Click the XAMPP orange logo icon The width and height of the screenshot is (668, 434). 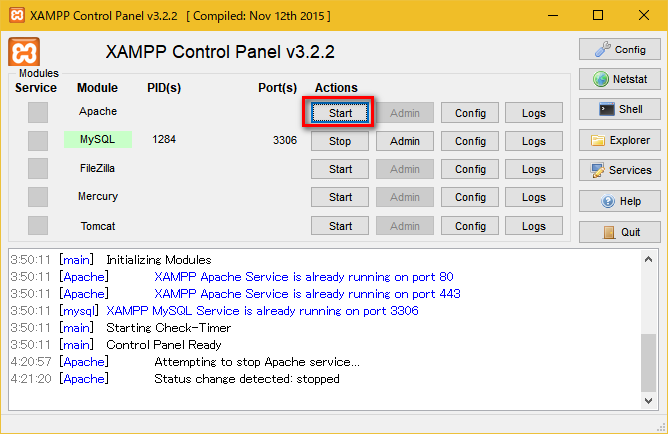[x=24, y=53]
